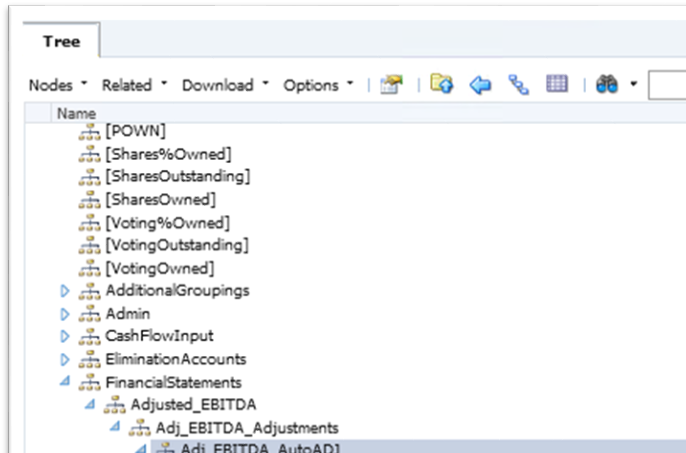Viewport: 686px width, 453px height.
Task: Open the Download menu
Action: pos(225,85)
